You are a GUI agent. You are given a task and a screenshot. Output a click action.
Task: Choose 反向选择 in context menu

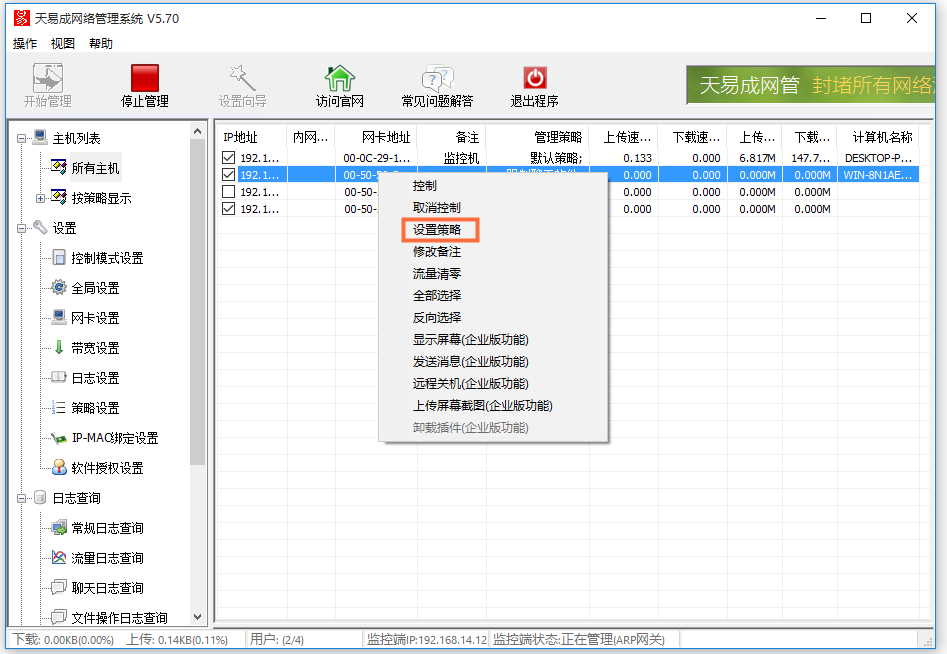click(493, 317)
